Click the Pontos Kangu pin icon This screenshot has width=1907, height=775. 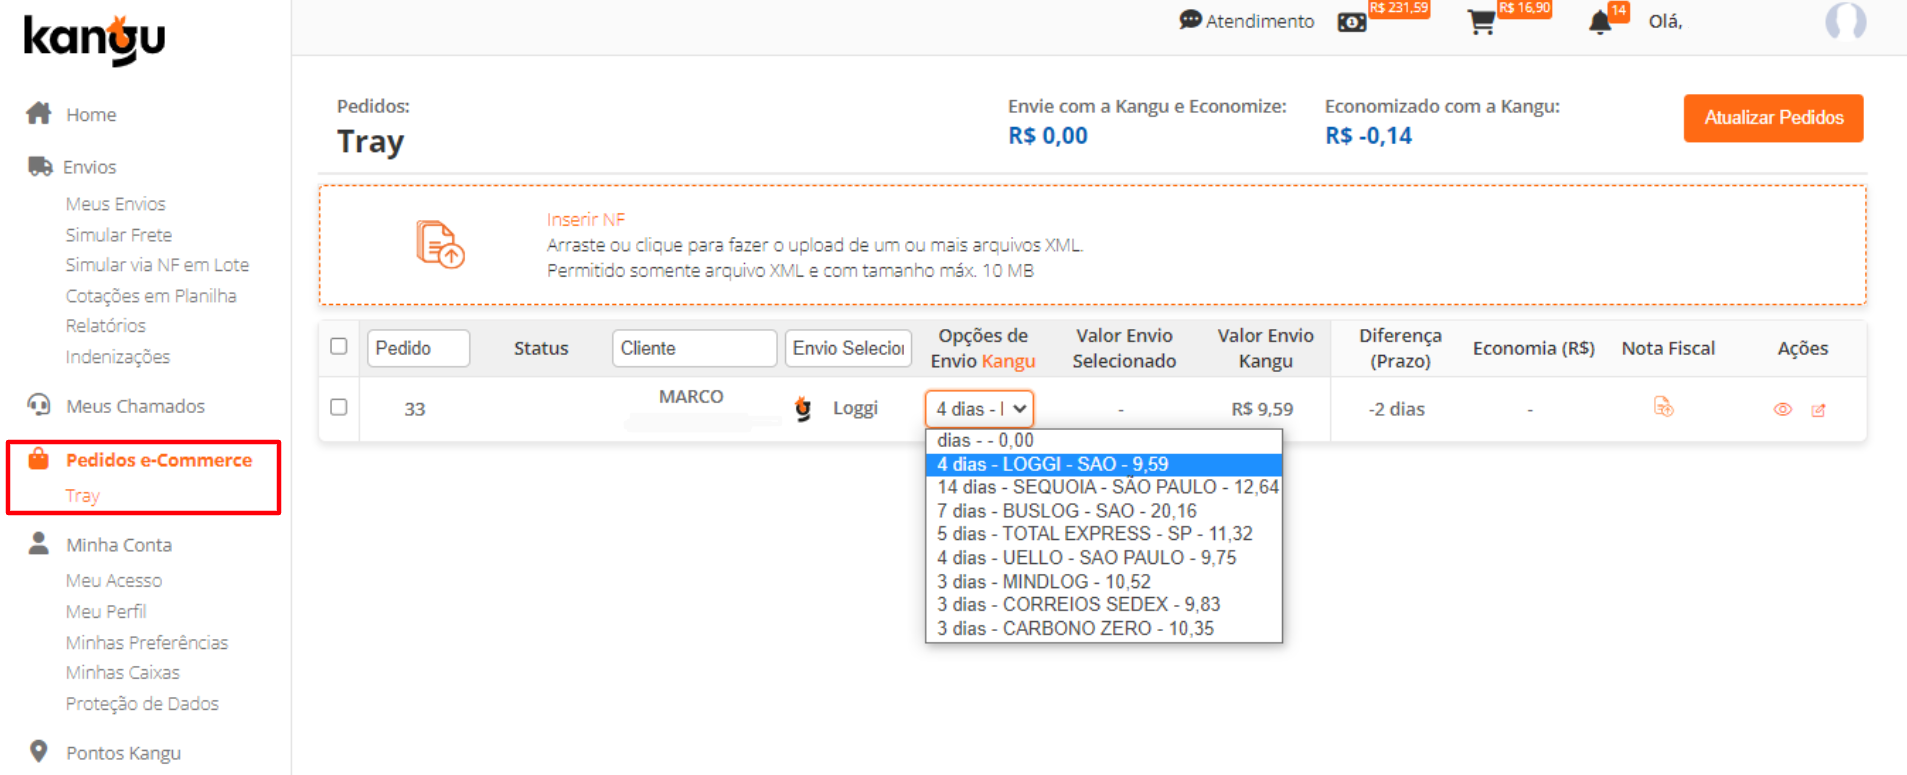[x=39, y=751]
